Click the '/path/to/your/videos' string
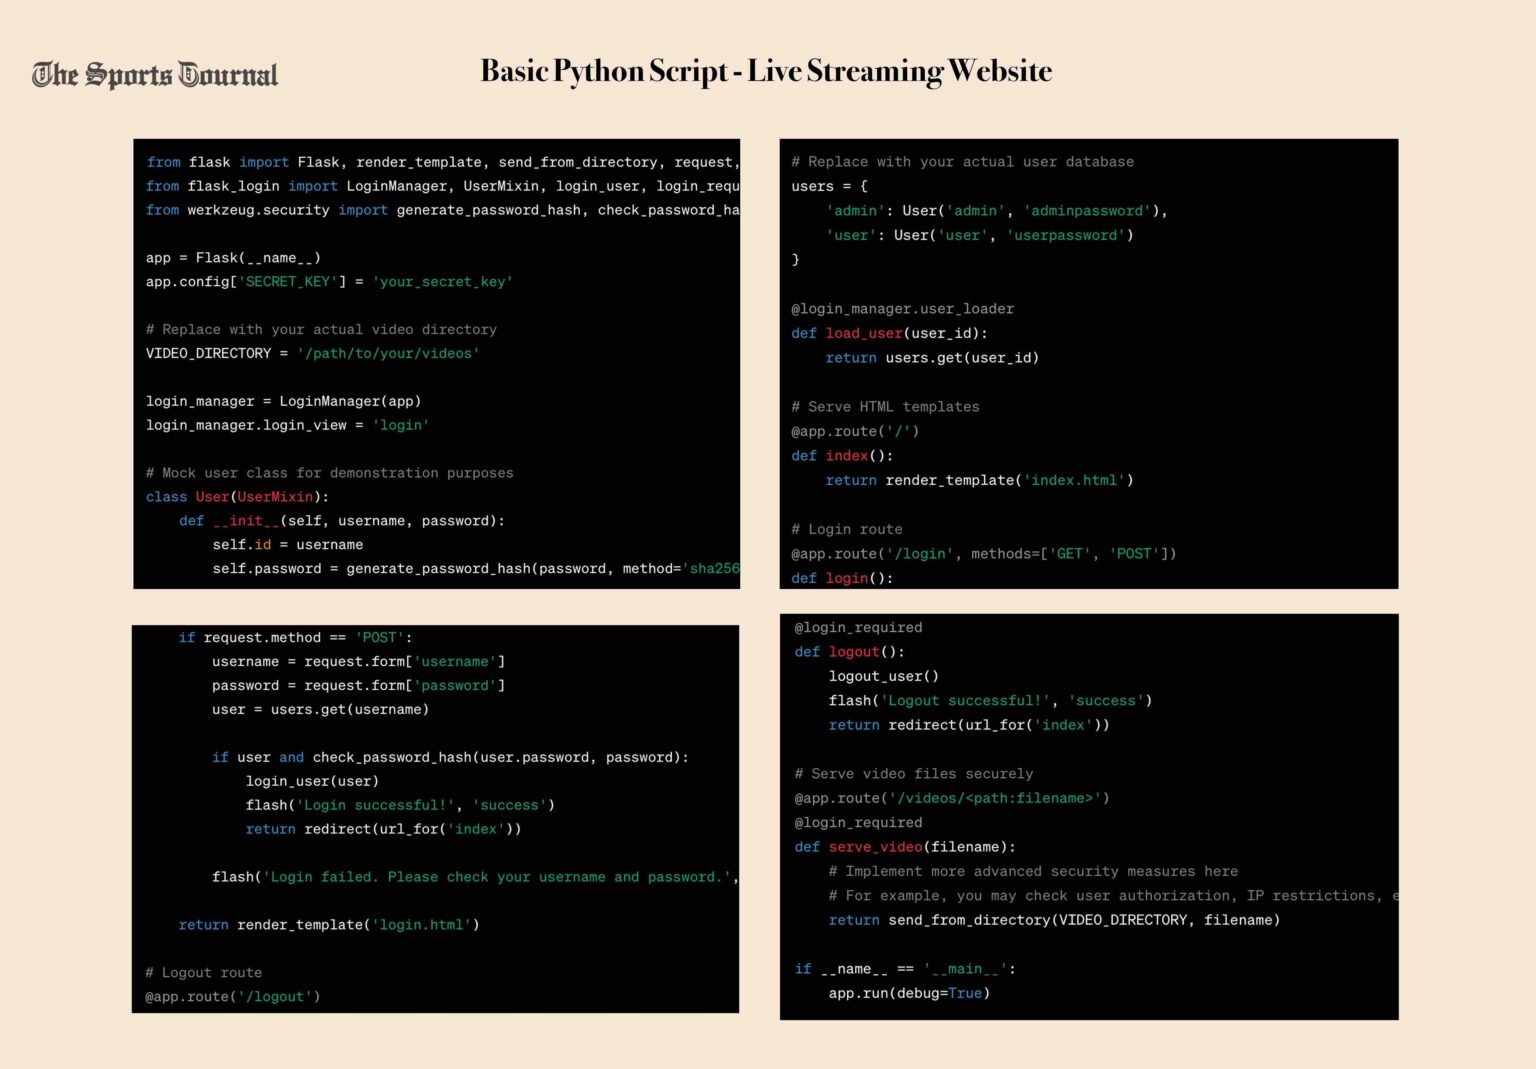Image resolution: width=1536 pixels, height=1069 pixels. (x=388, y=354)
